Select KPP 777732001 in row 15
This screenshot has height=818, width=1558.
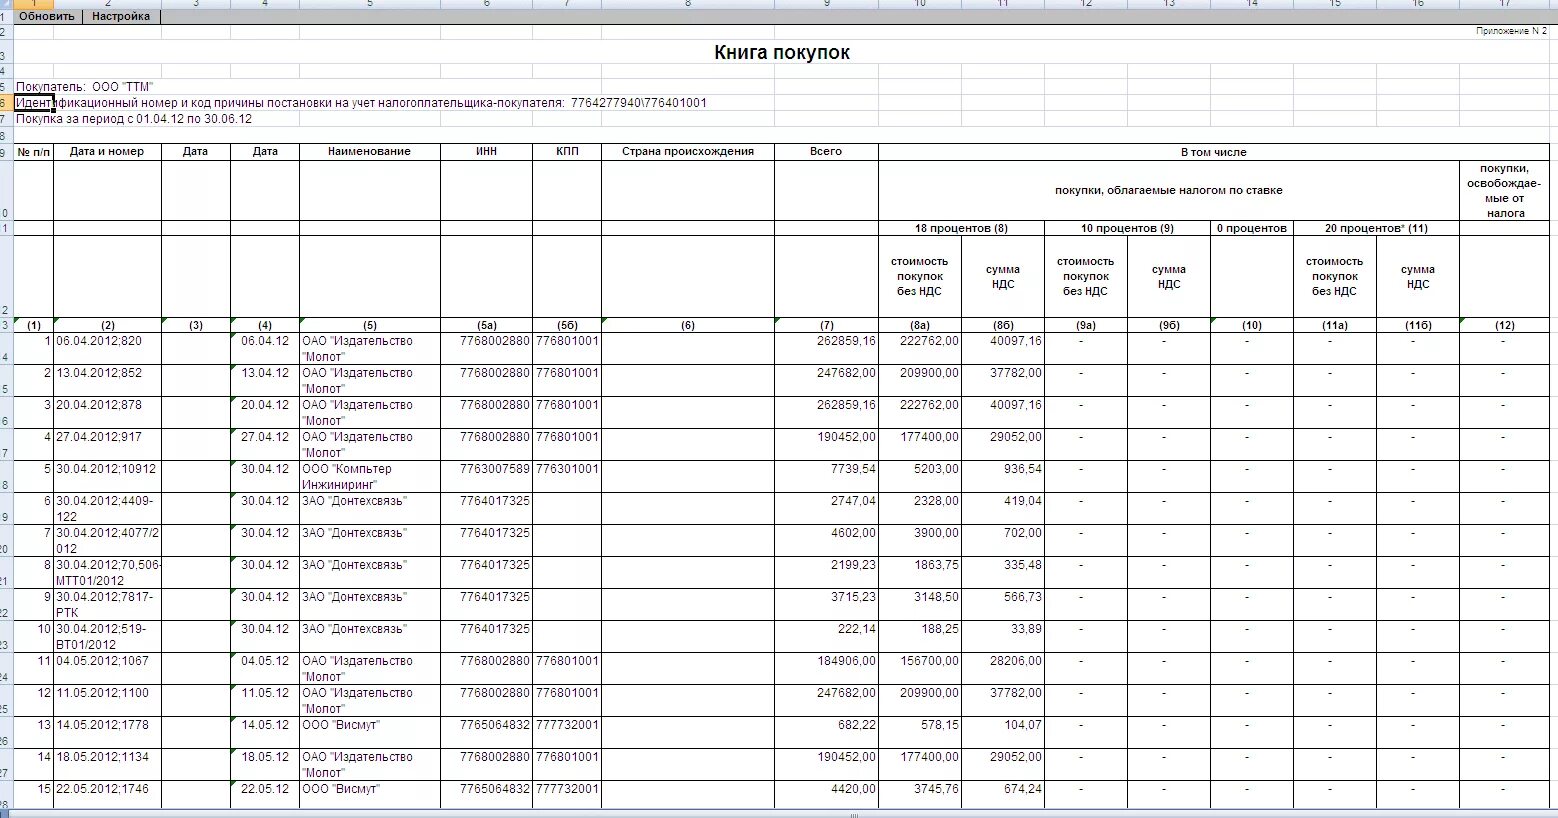[567, 795]
